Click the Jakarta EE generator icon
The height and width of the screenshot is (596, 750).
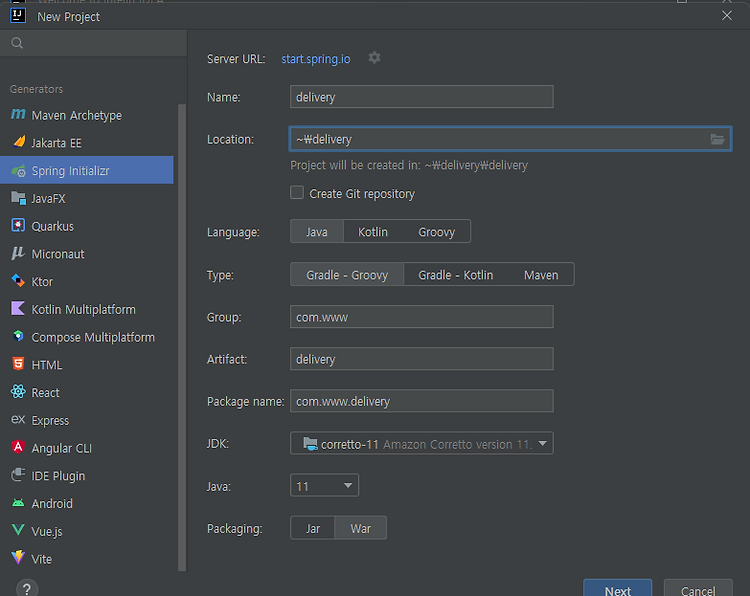[19, 142]
